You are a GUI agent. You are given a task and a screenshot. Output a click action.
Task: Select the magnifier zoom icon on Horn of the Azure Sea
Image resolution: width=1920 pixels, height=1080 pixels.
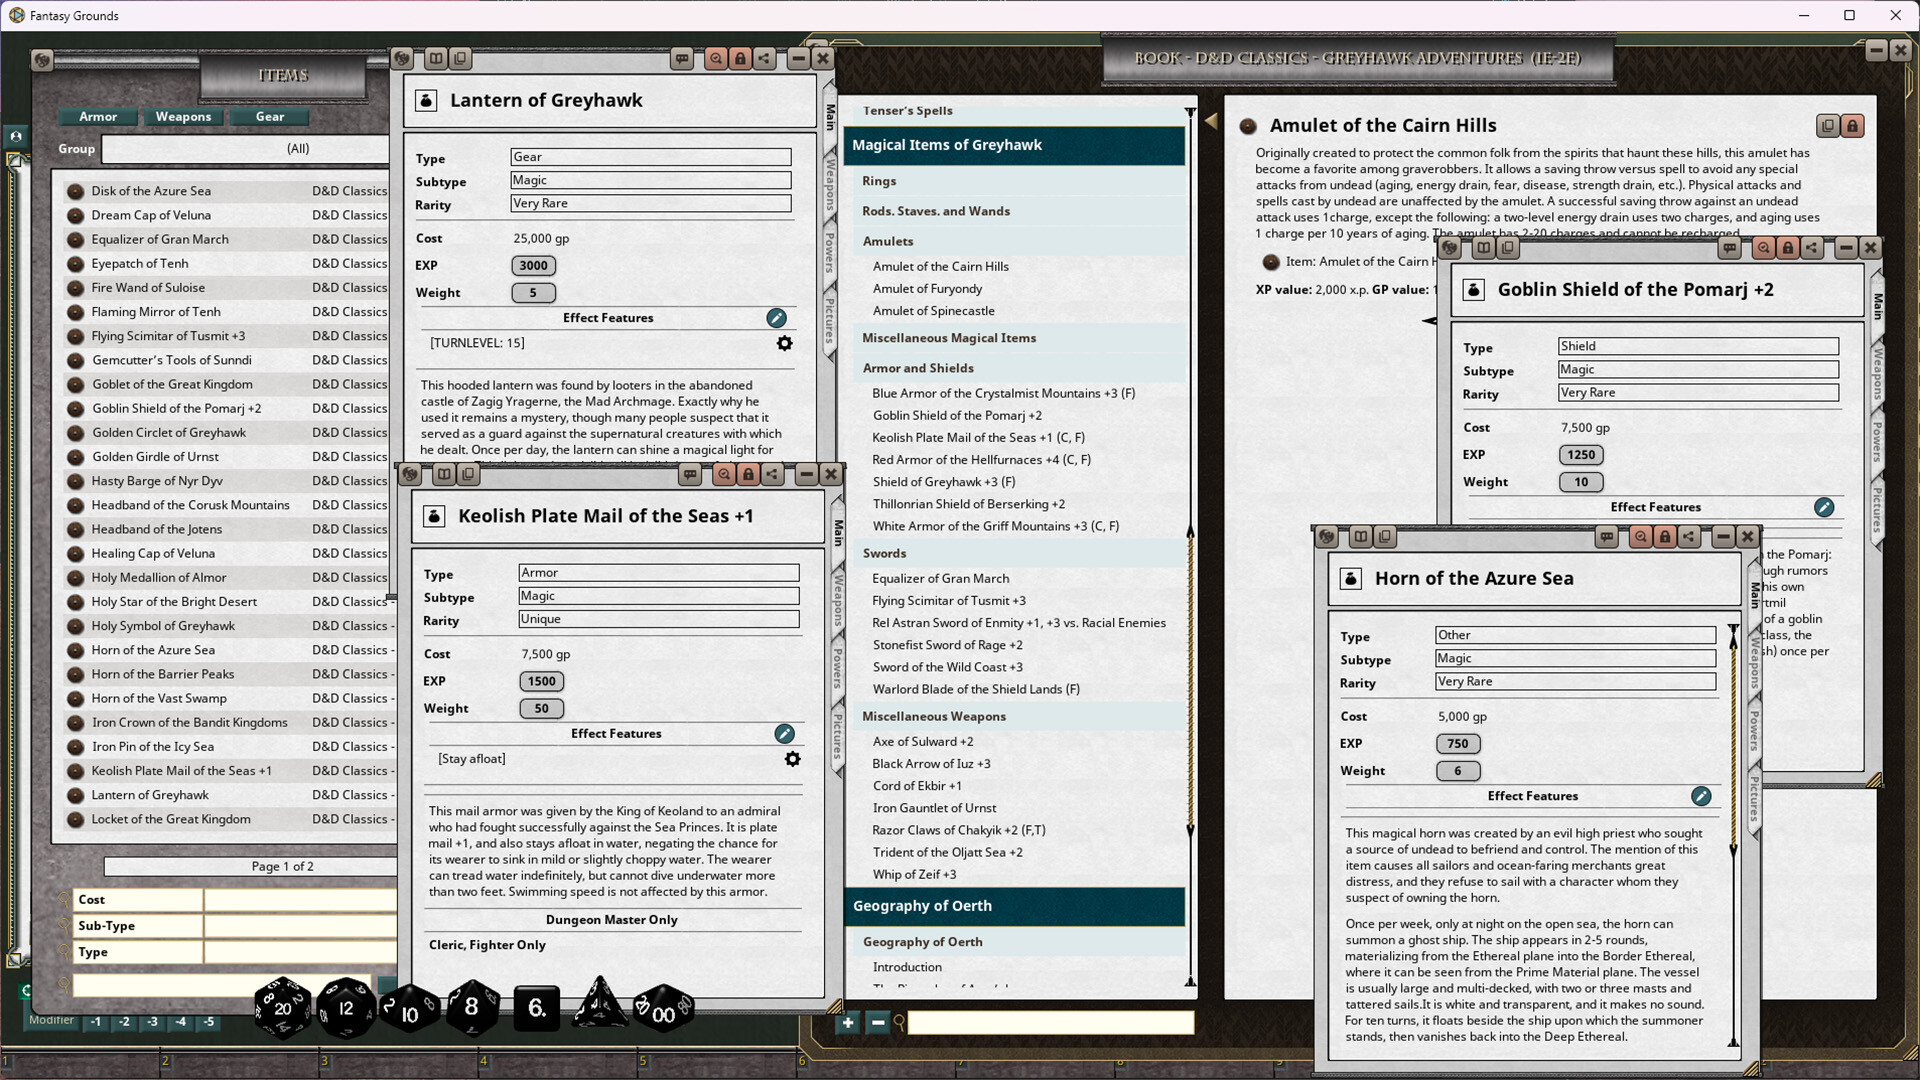(x=1641, y=537)
